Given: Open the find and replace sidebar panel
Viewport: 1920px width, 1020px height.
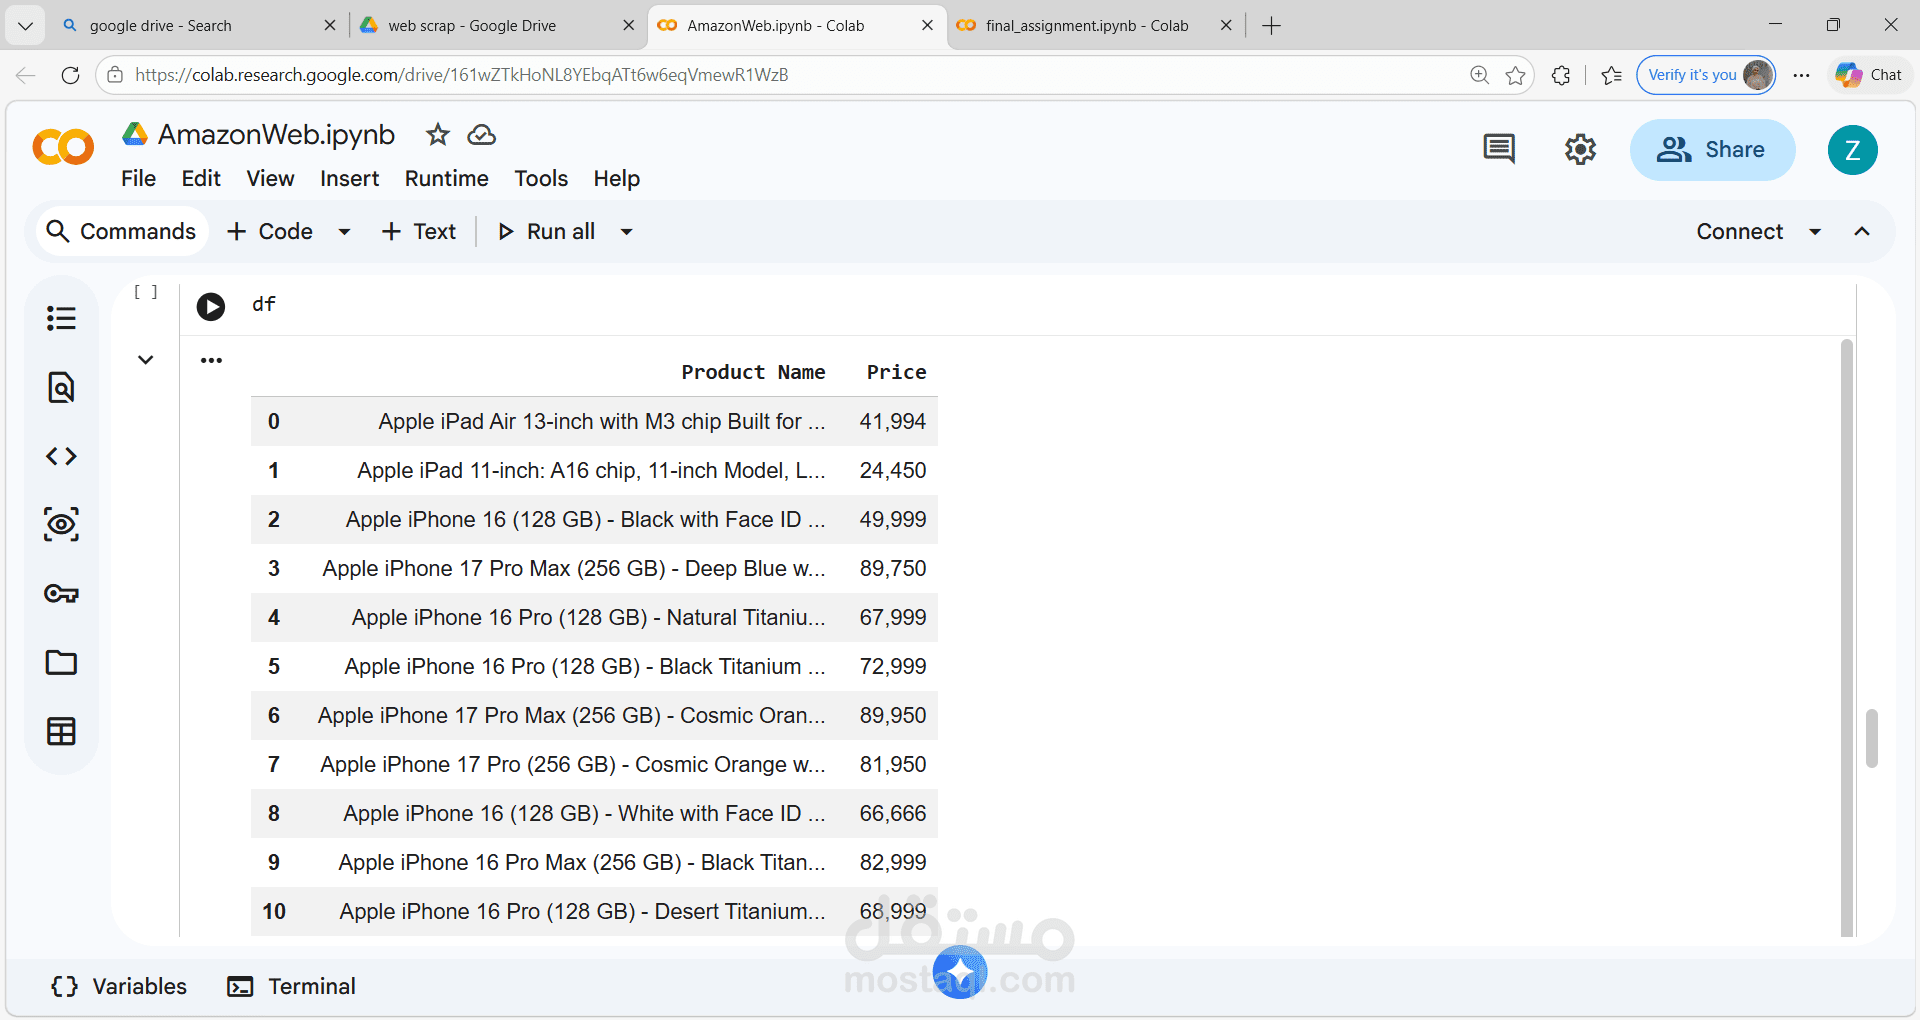Looking at the screenshot, I should tap(61, 387).
